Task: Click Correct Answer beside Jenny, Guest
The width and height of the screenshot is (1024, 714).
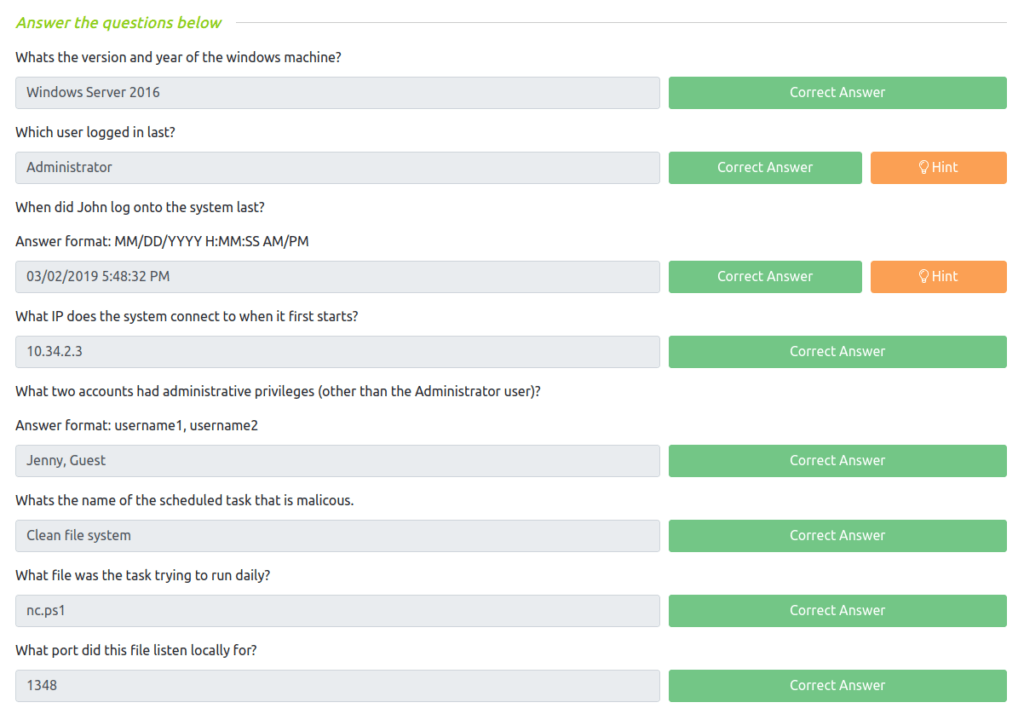Action: (x=837, y=461)
